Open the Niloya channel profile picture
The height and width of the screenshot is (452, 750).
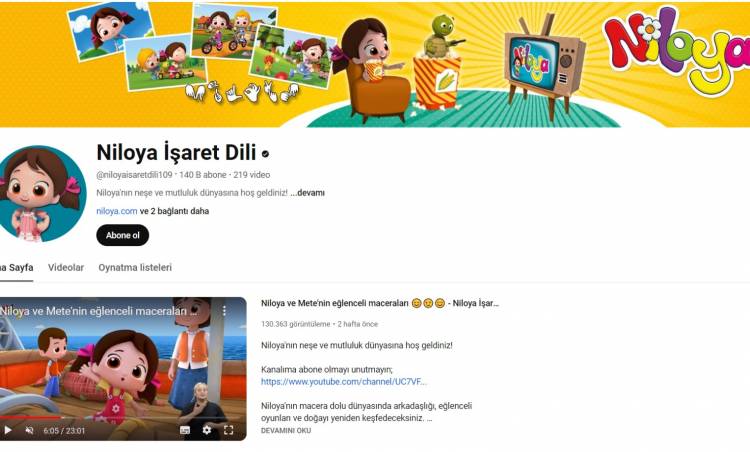tap(41, 194)
